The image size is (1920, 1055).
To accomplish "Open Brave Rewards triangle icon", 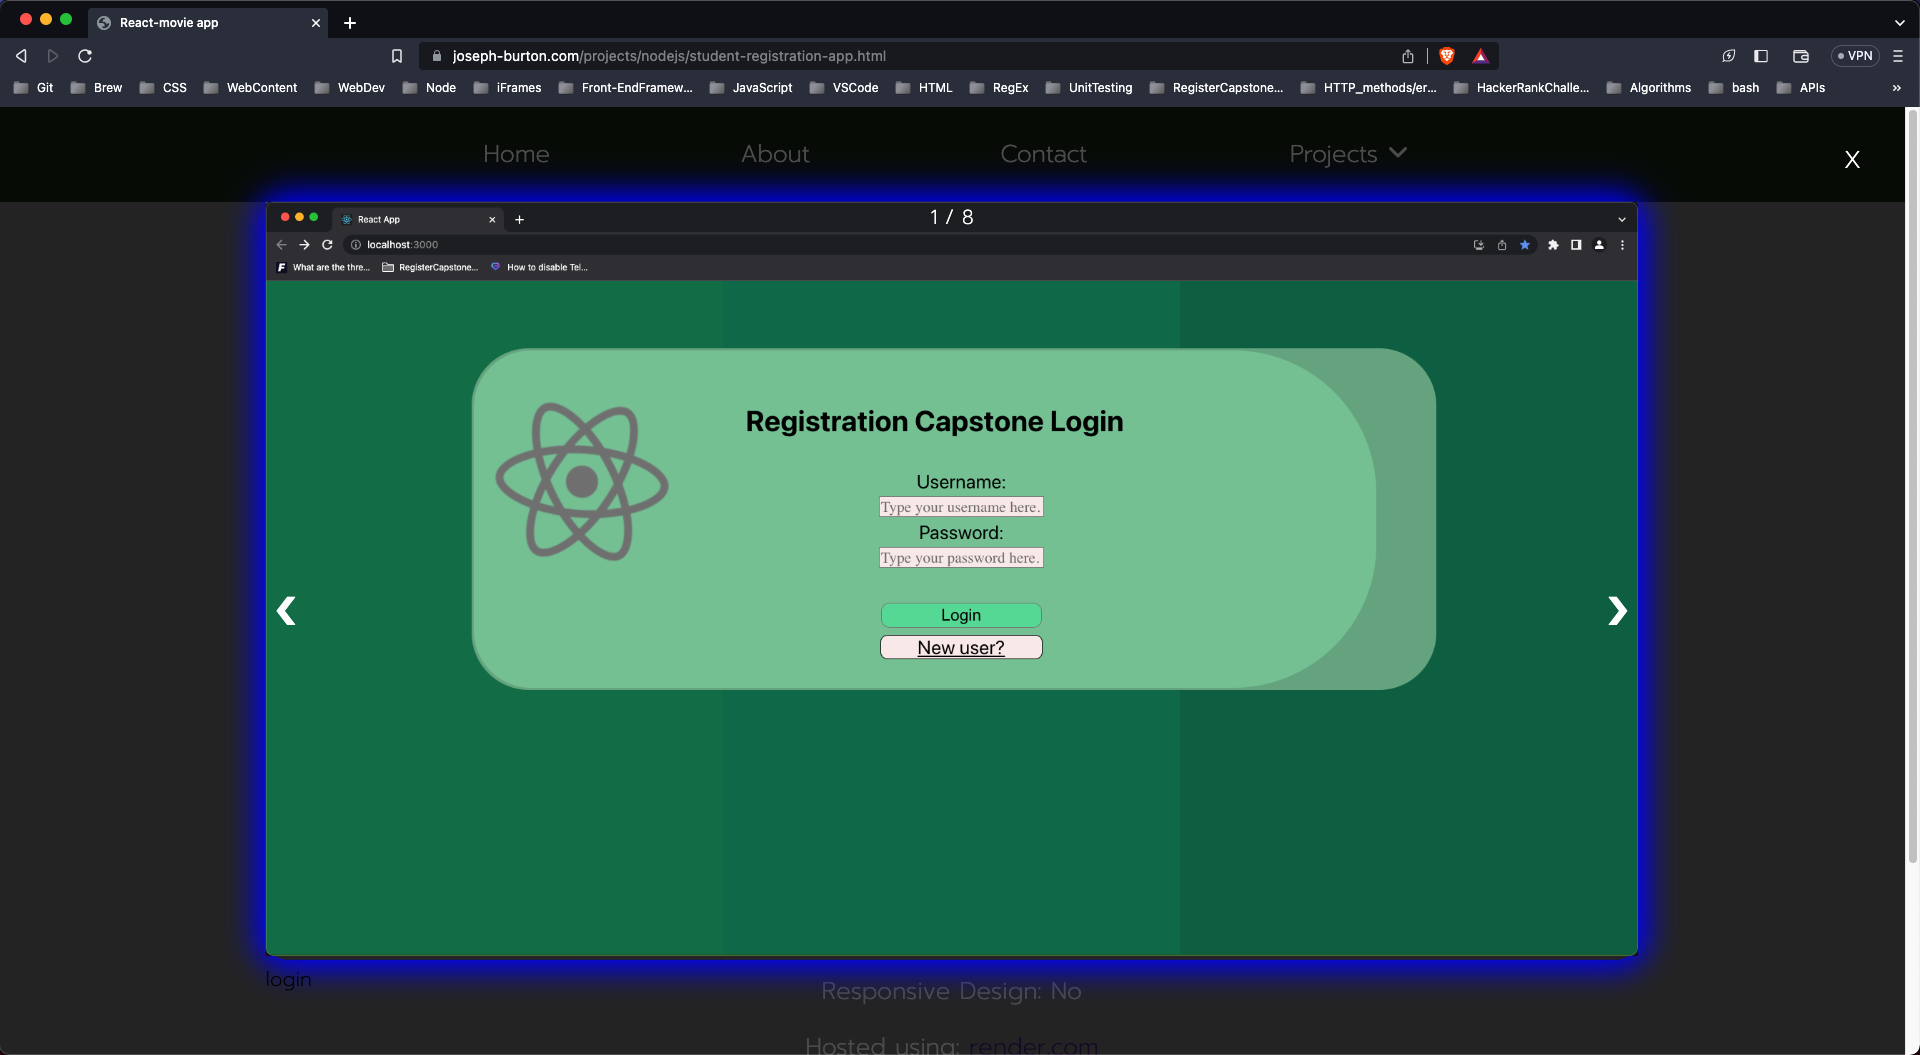I will pos(1481,56).
